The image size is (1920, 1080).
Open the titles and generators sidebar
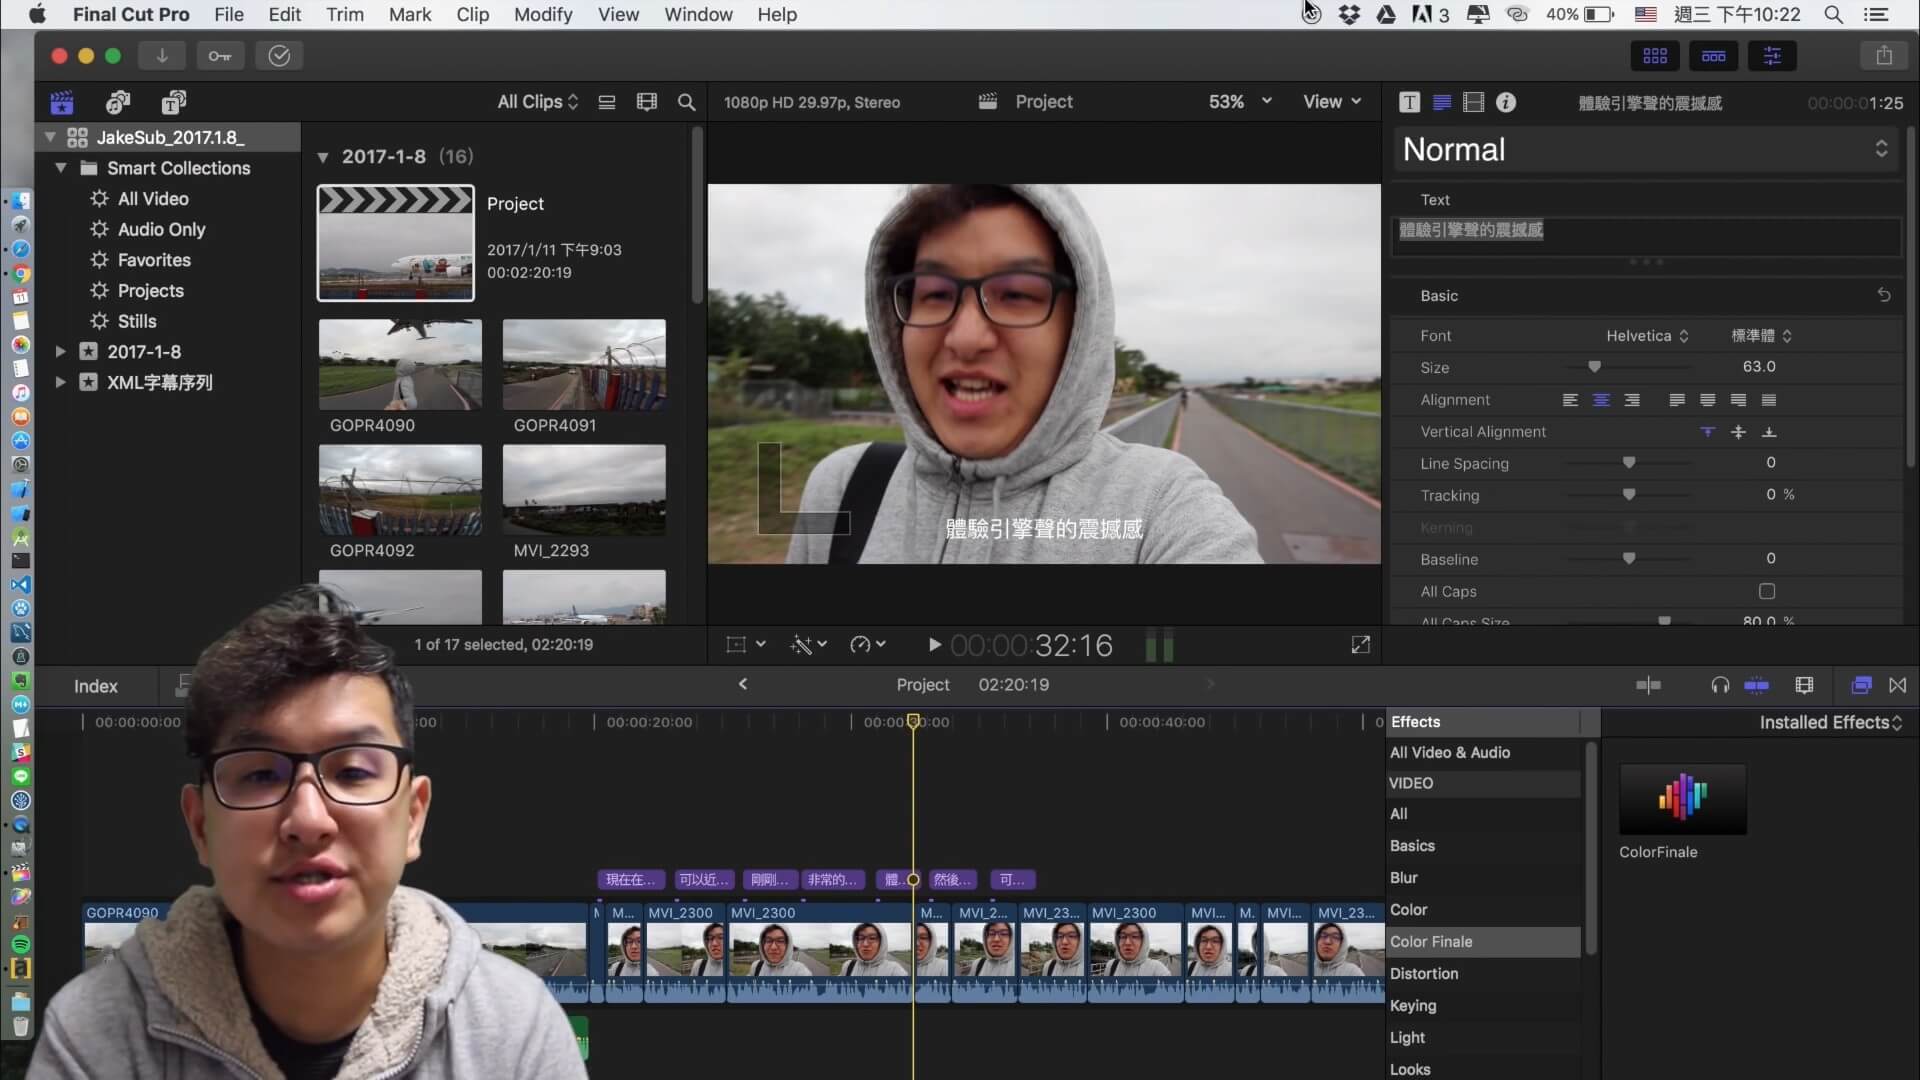pyautogui.click(x=174, y=102)
